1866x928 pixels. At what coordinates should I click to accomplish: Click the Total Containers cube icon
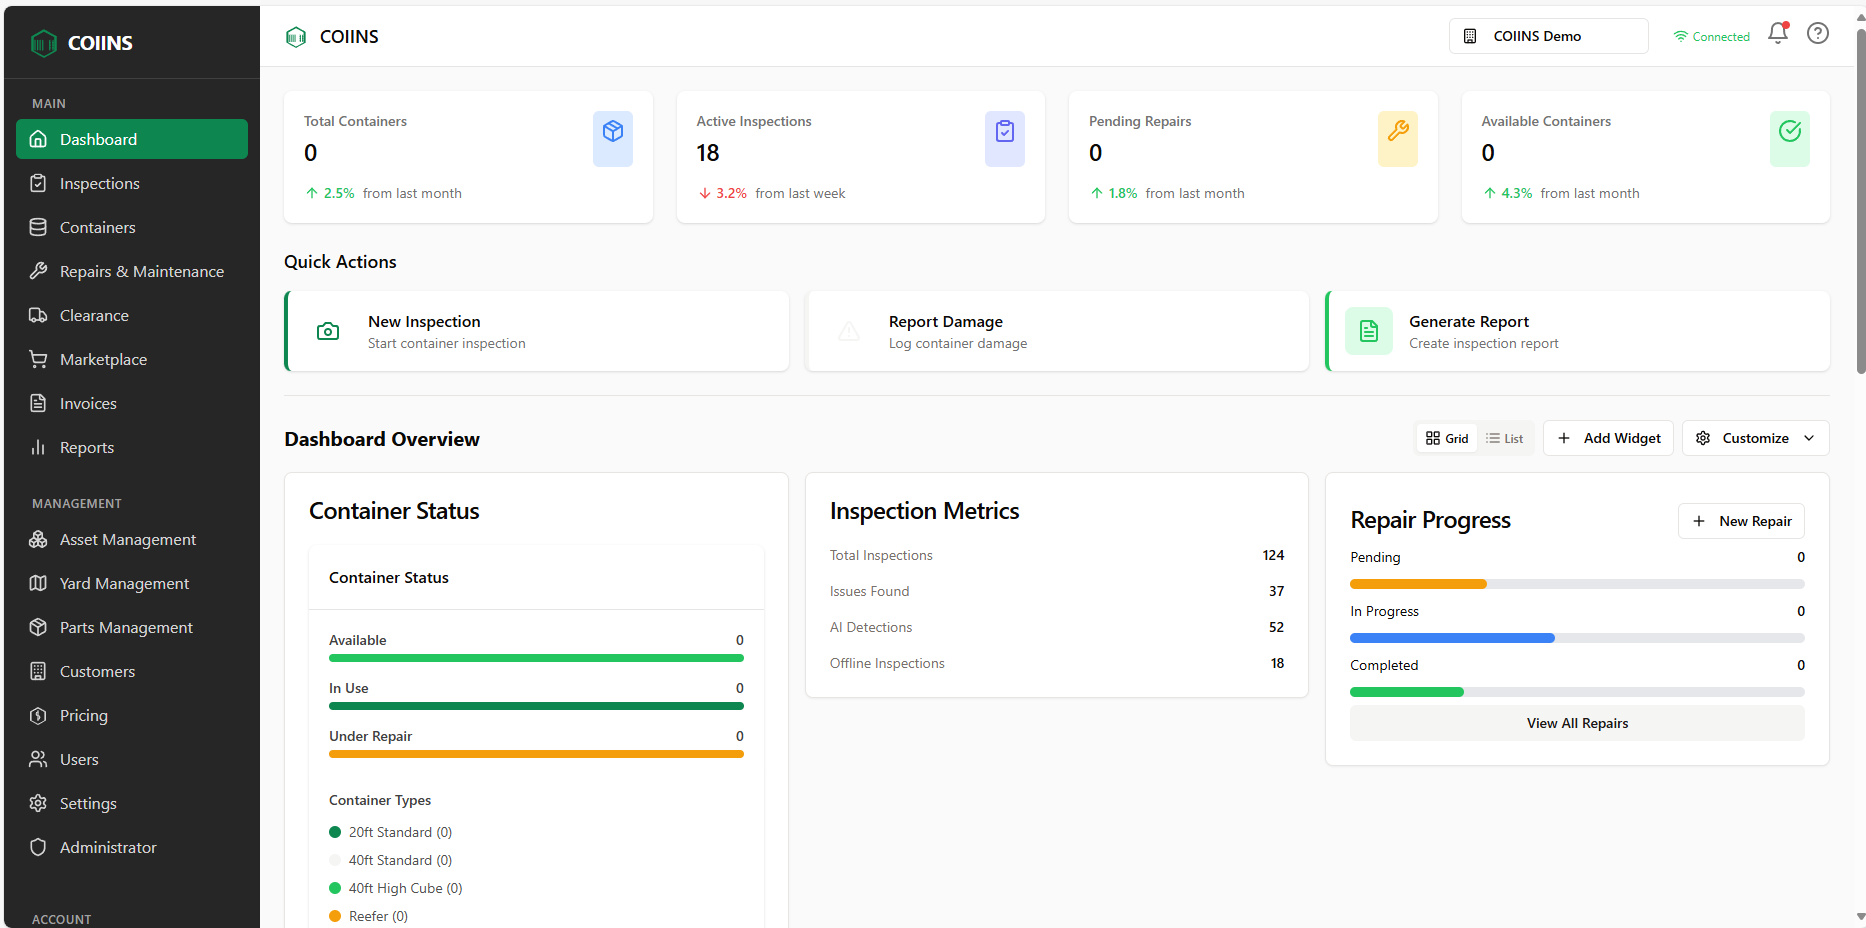point(612,132)
